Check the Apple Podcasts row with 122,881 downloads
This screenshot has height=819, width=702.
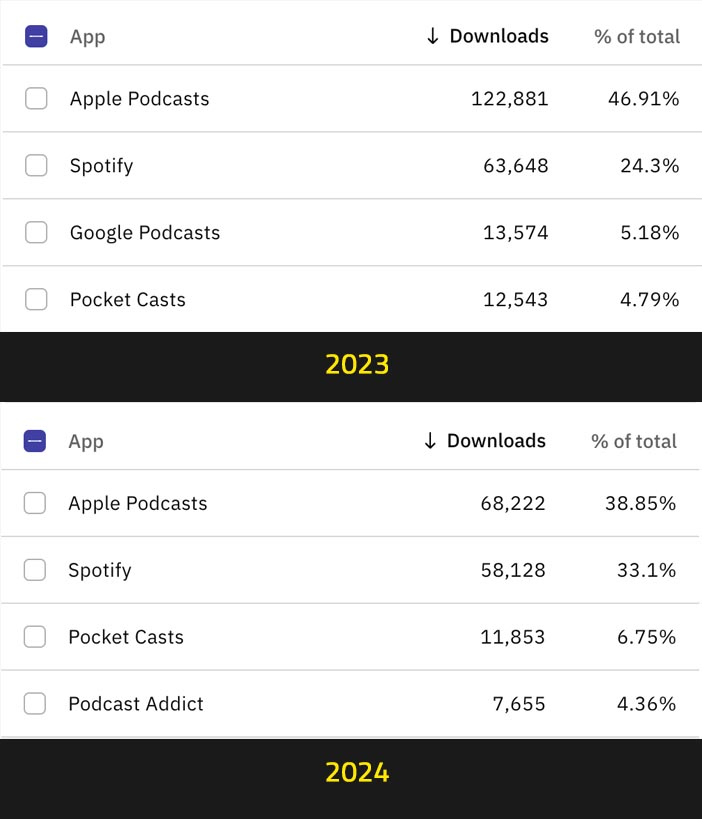36,98
